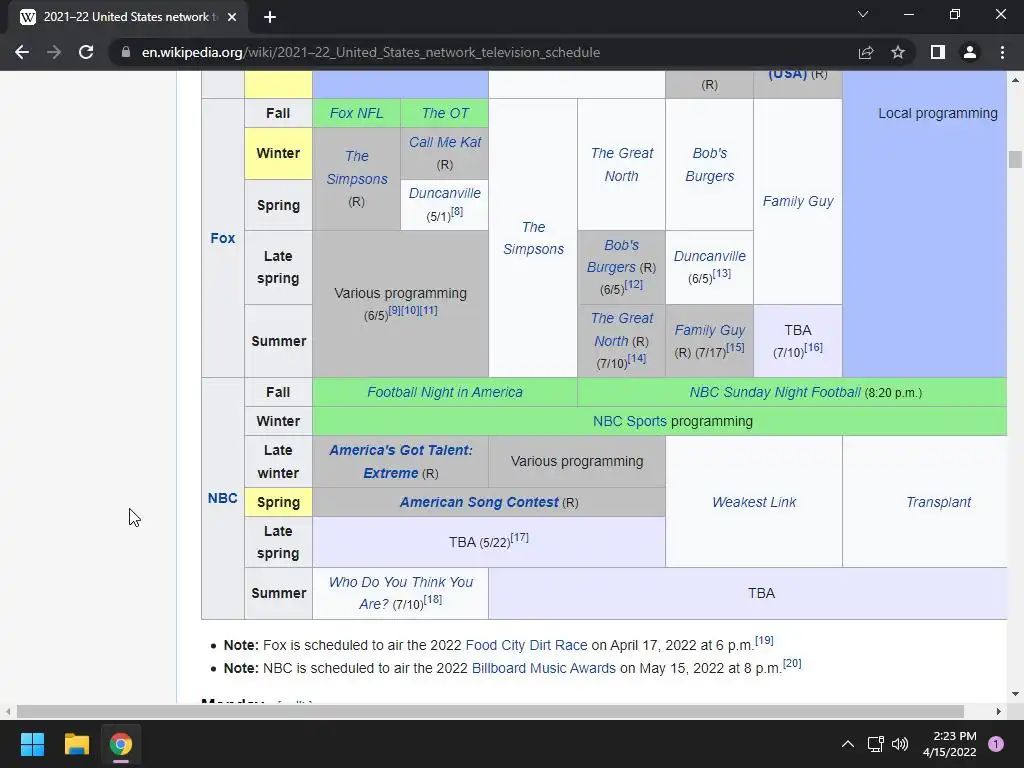Open notification center badge
This screenshot has width=1024, height=768.
point(996,744)
